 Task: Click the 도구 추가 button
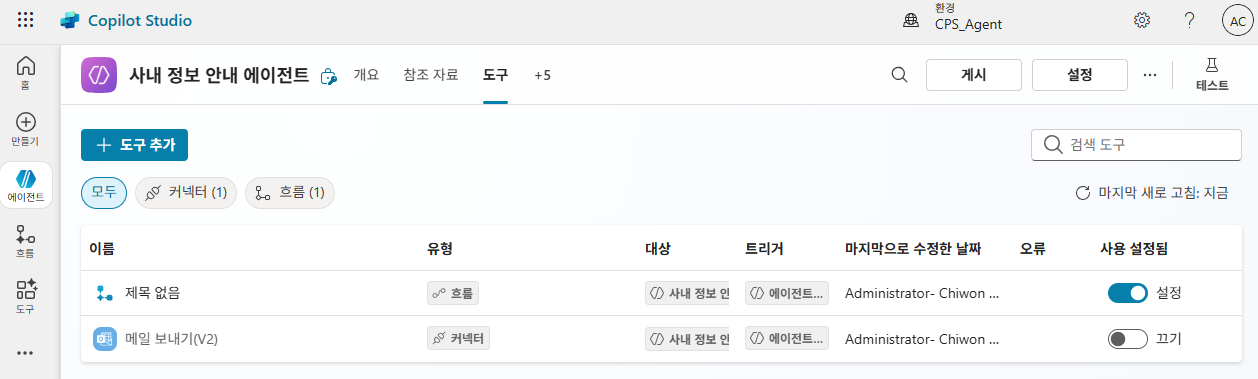134,145
